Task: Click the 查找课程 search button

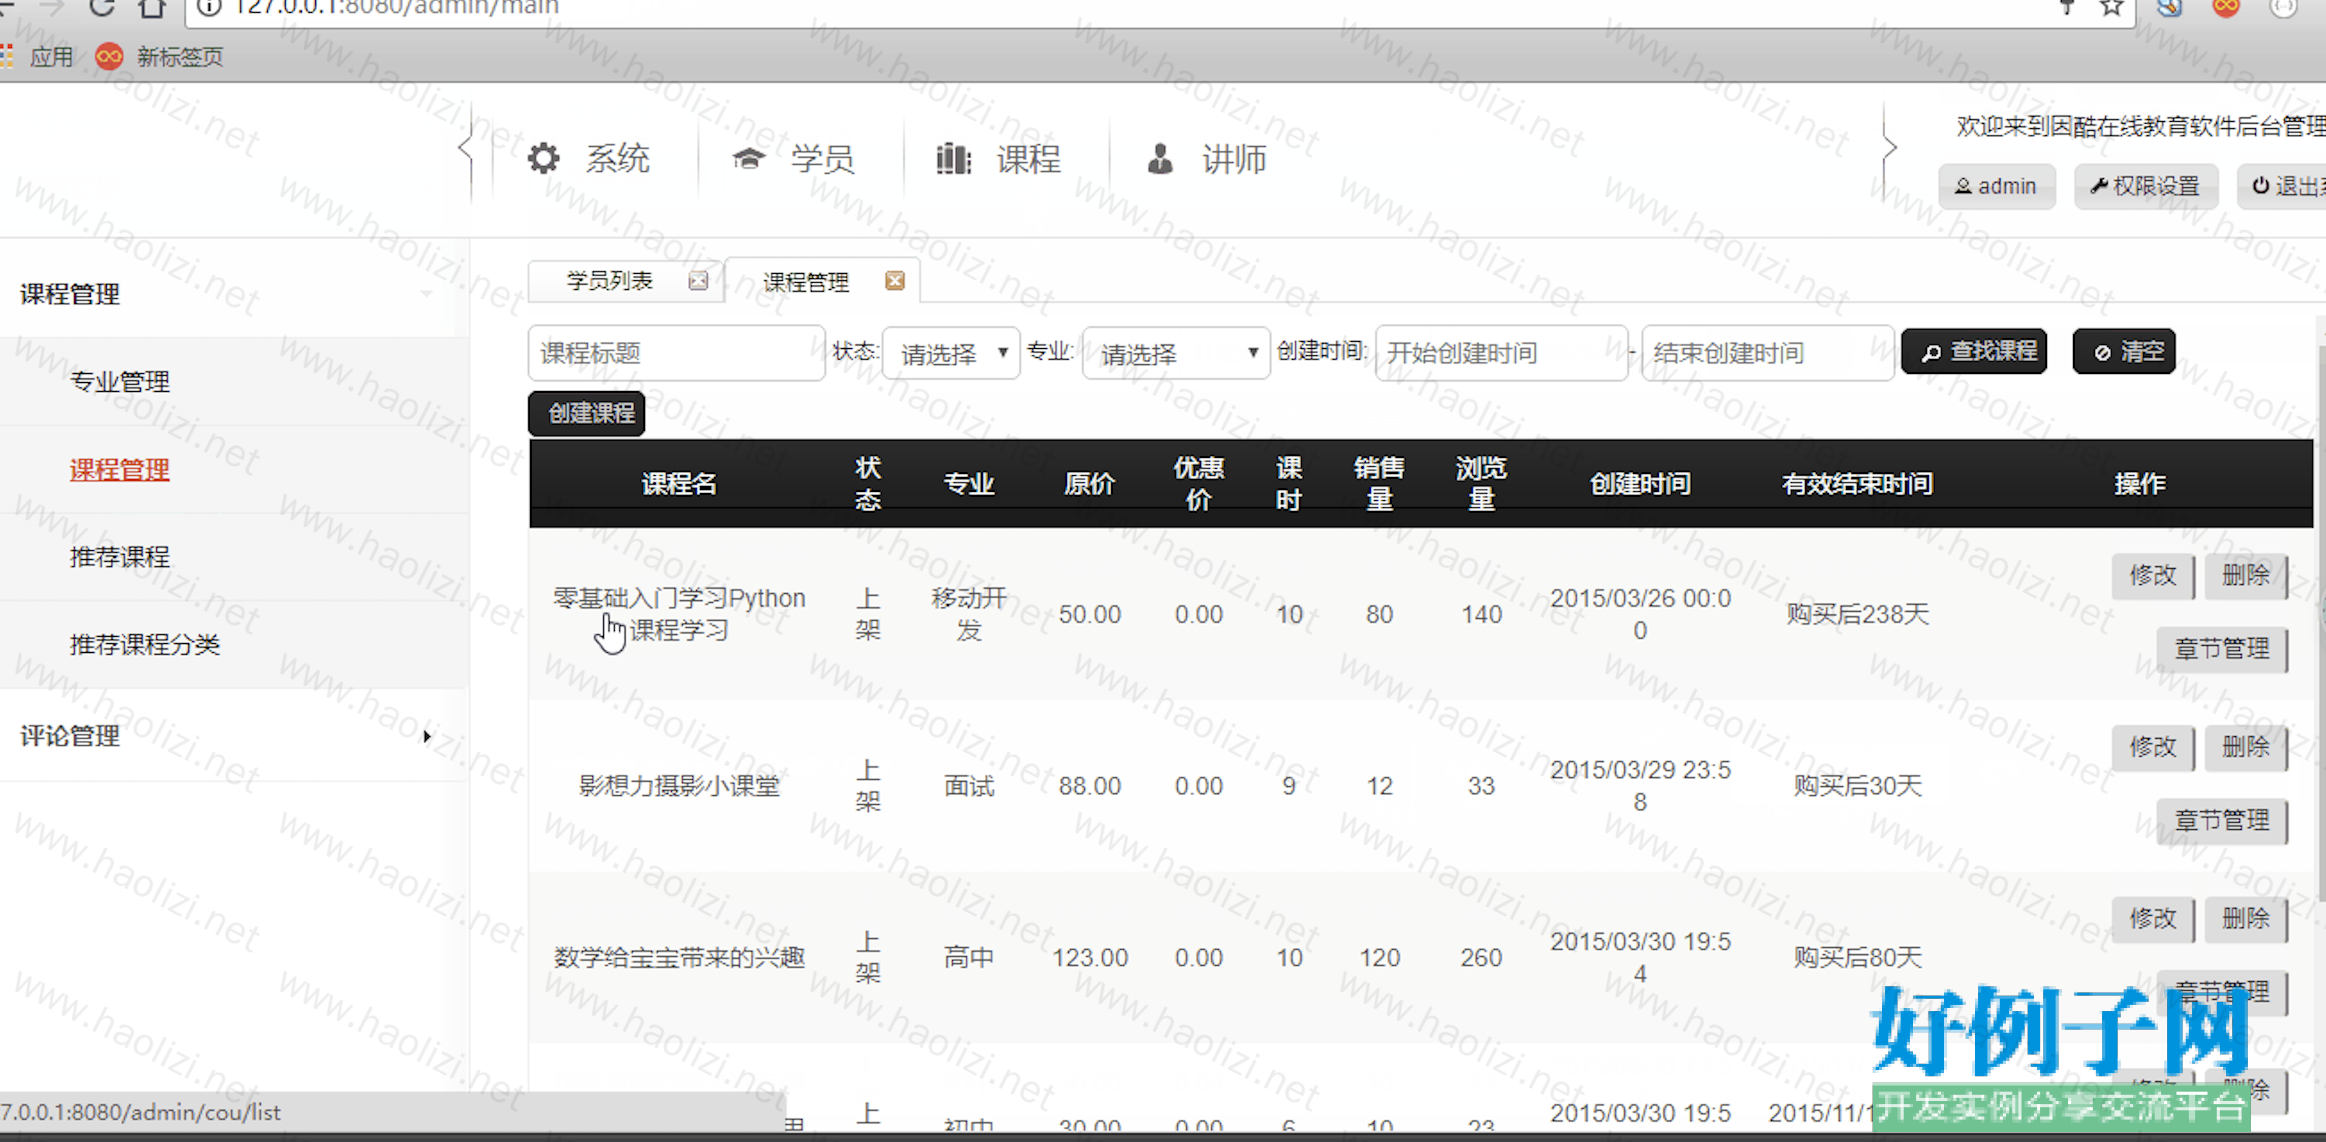Action: pos(1974,352)
